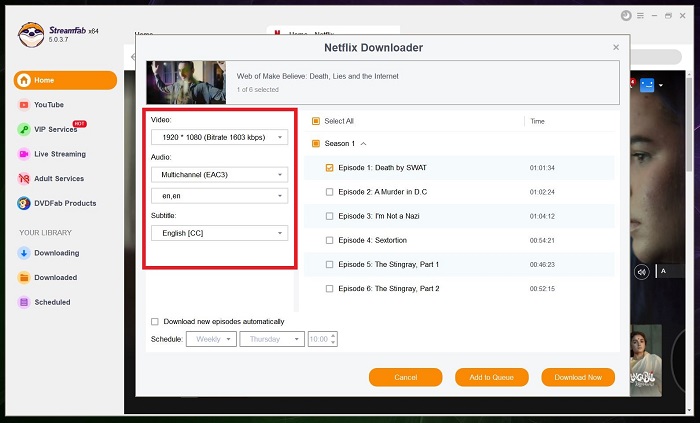700x423 pixels.
Task: Uncheck Episode 1: Death by SWAT
Action: pyautogui.click(x=329, y=168)
